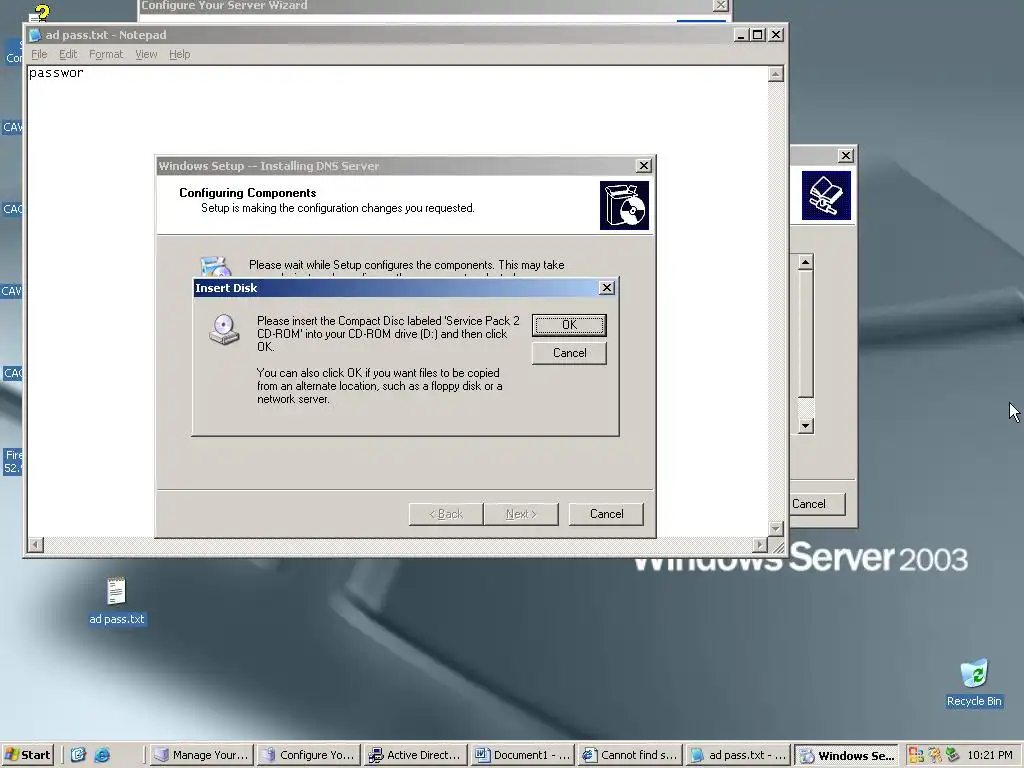The width and height of the screenshot is (1024, 768).
Task: Close the background wizard dialog on the right
Action: tap(846, 155)
